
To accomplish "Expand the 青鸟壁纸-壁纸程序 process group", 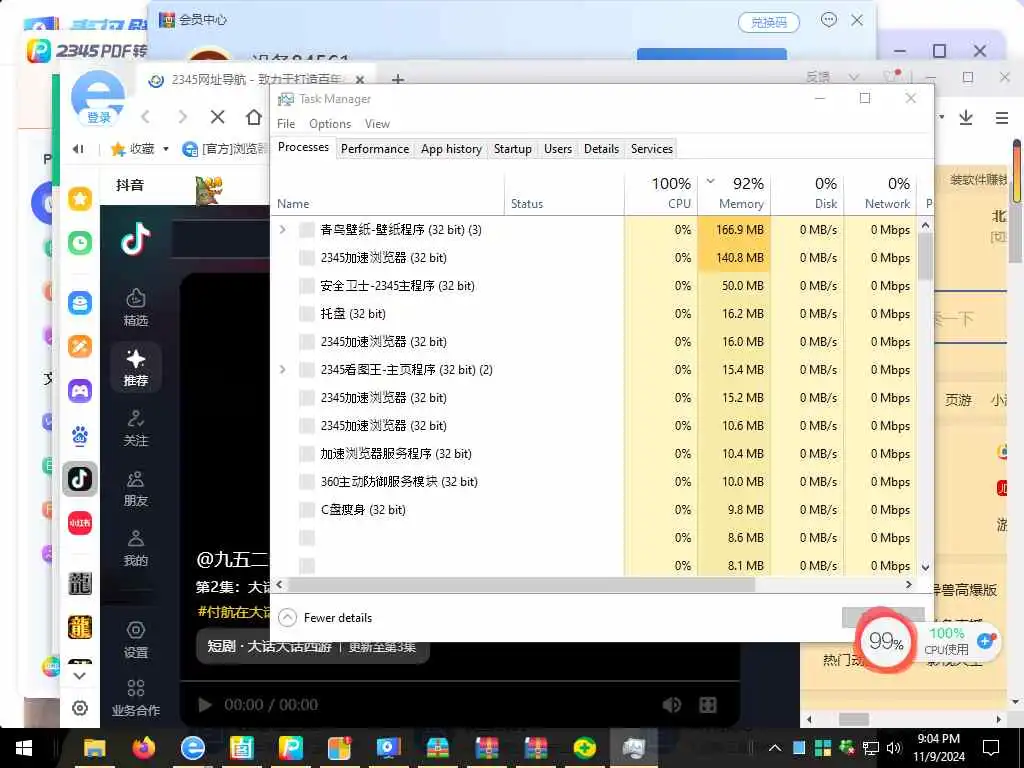I will click(283, 229).
